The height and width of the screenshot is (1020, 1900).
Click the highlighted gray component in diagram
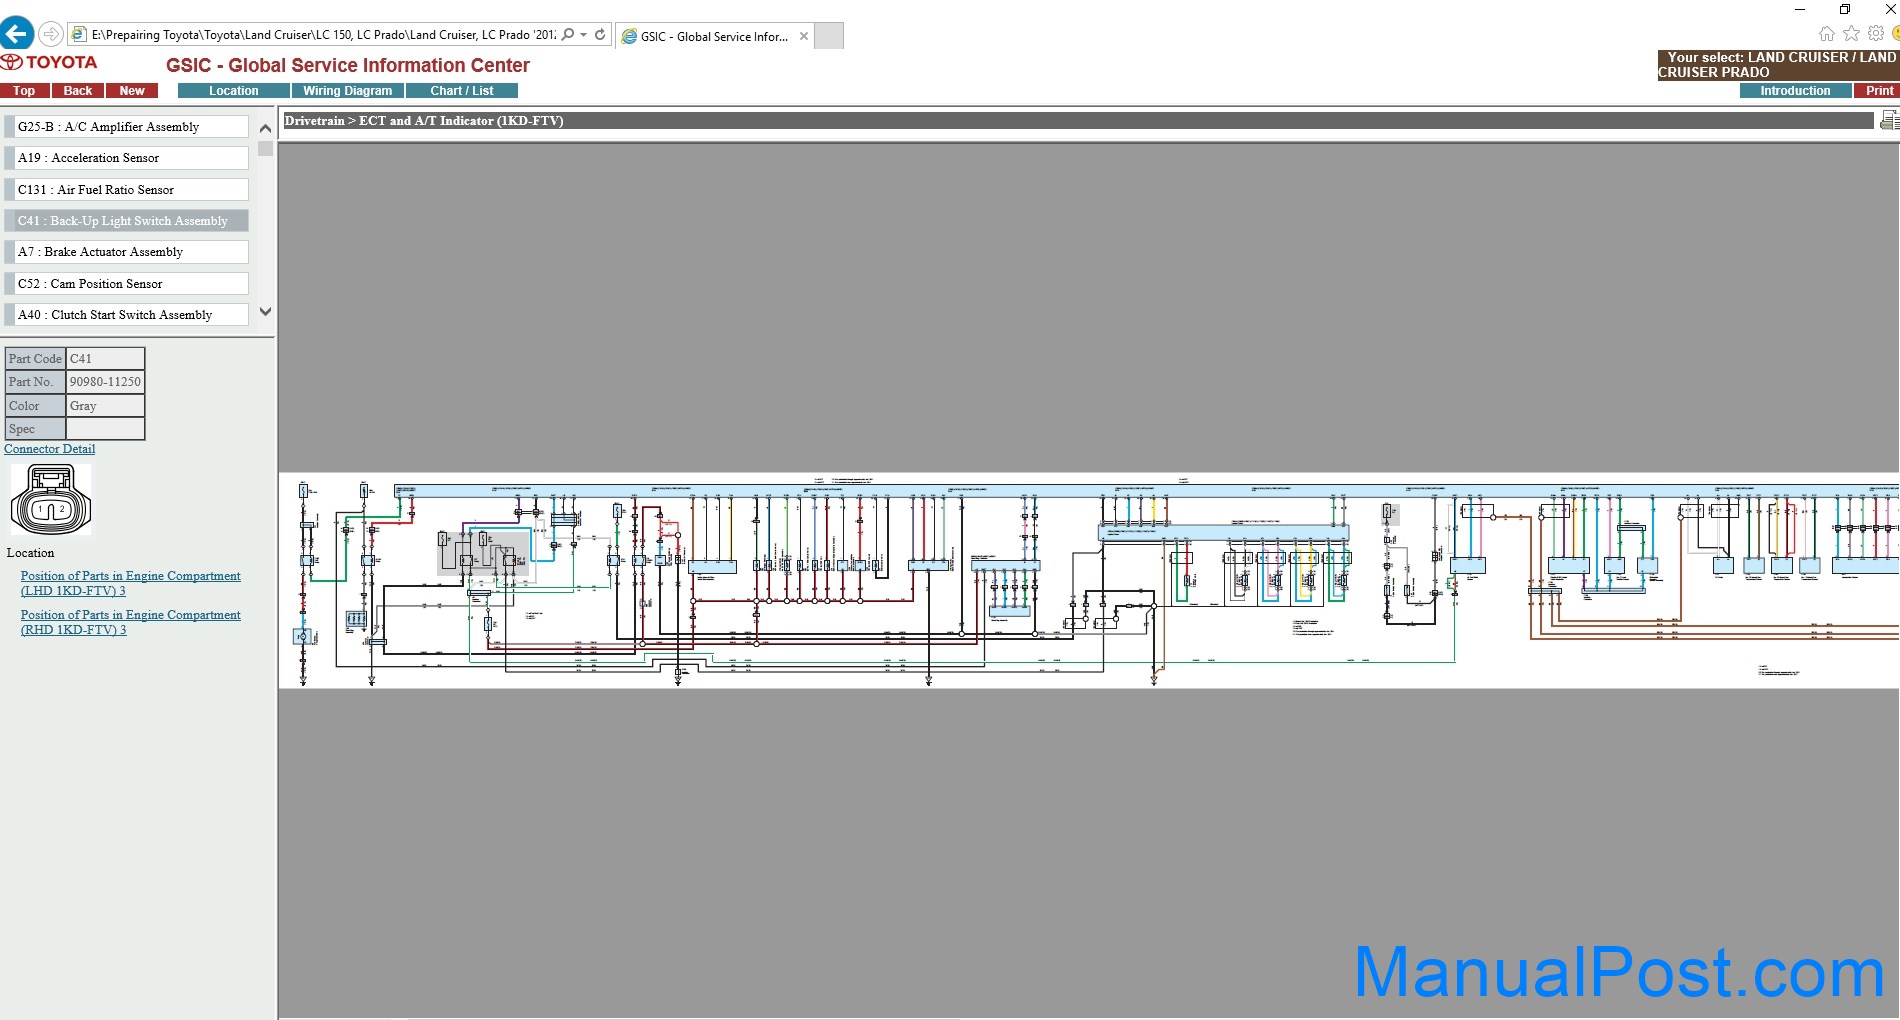coord(484,552)
